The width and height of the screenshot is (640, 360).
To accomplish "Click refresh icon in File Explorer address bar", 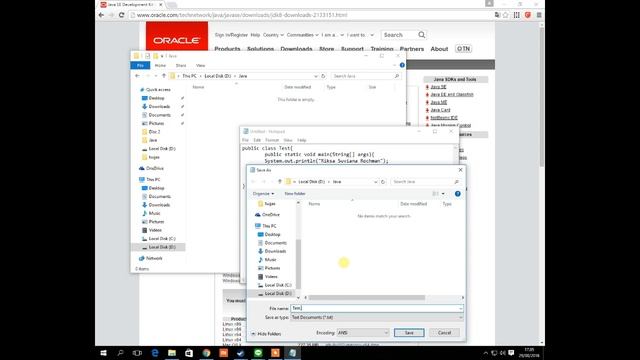I will [x=323, y=76].
